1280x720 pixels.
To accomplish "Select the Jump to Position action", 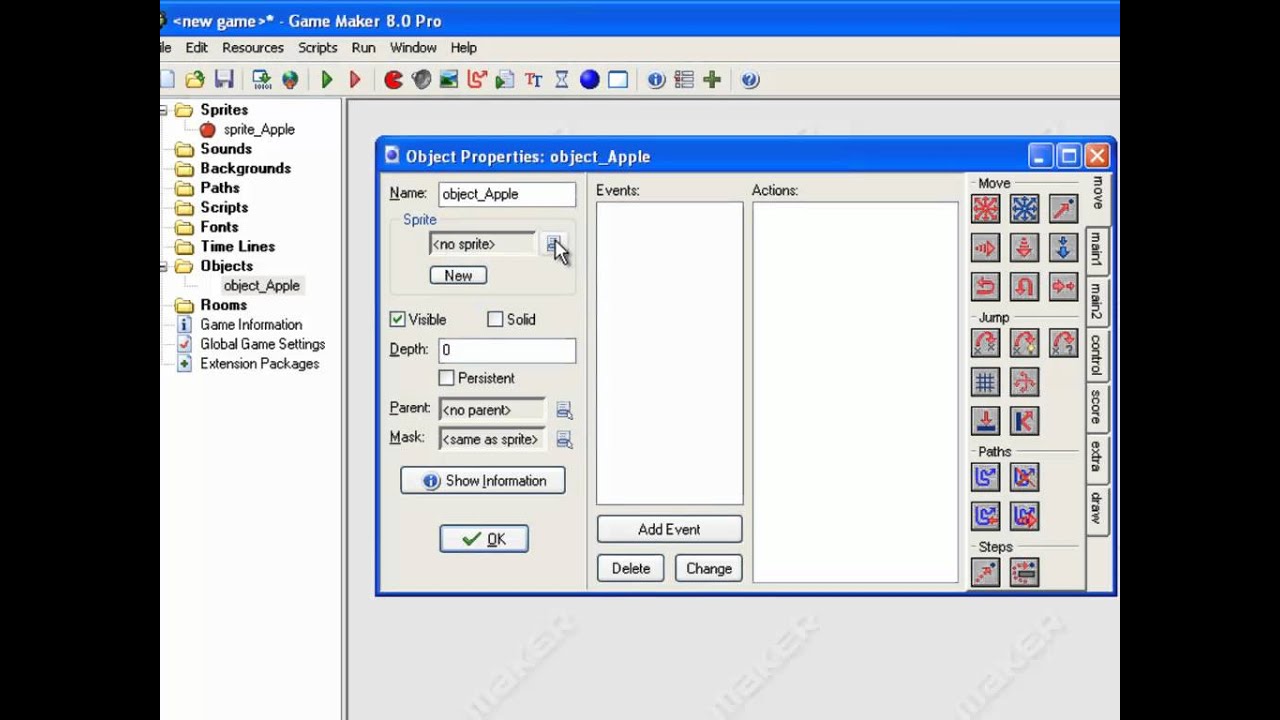I will pos(986,343).
